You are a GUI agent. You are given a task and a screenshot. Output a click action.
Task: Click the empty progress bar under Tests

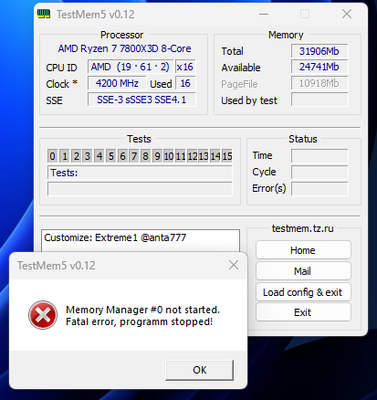coord(140,189)
